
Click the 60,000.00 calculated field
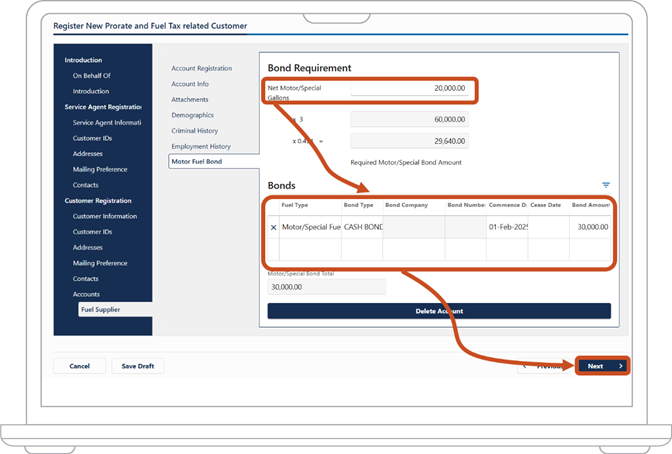coord(409,119)
